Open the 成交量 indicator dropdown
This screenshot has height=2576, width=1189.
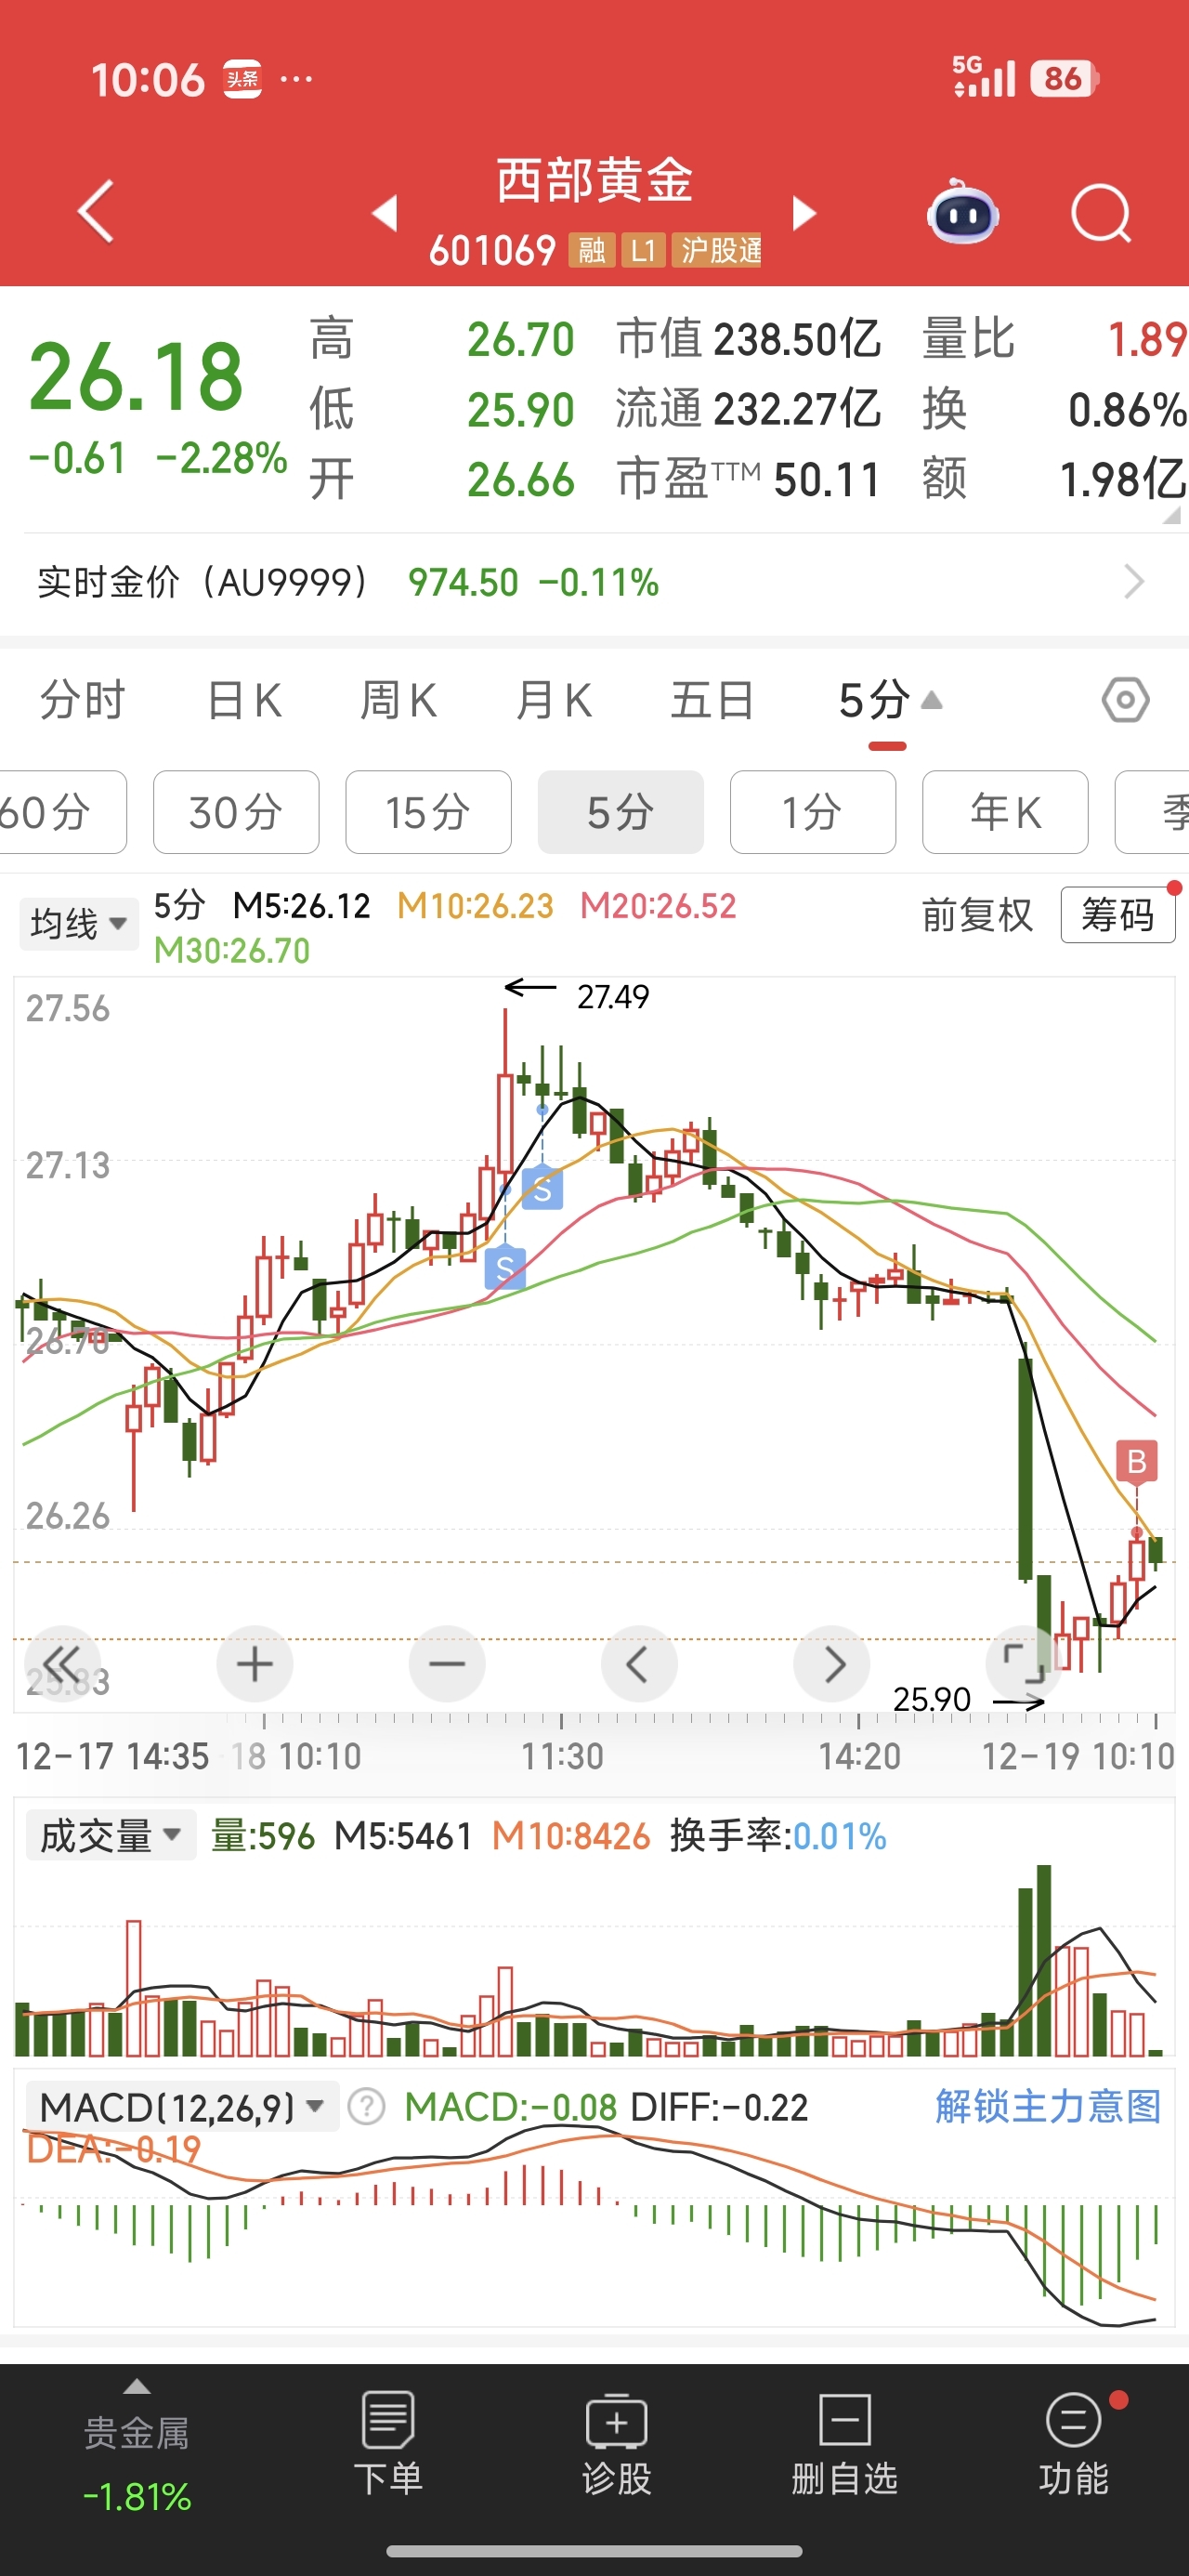click(109, 1835)
